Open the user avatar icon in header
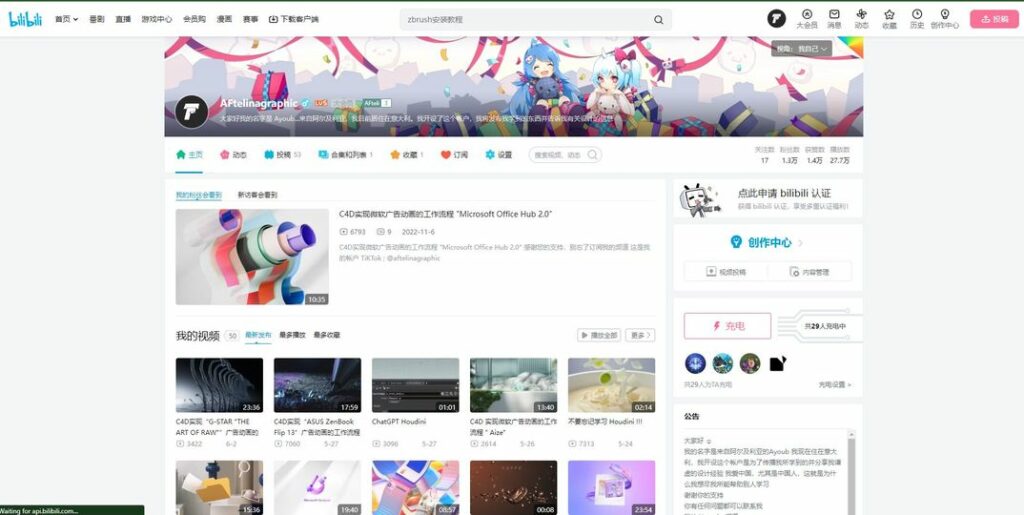This screenshot has width=1024, height=515. point(776,18)
